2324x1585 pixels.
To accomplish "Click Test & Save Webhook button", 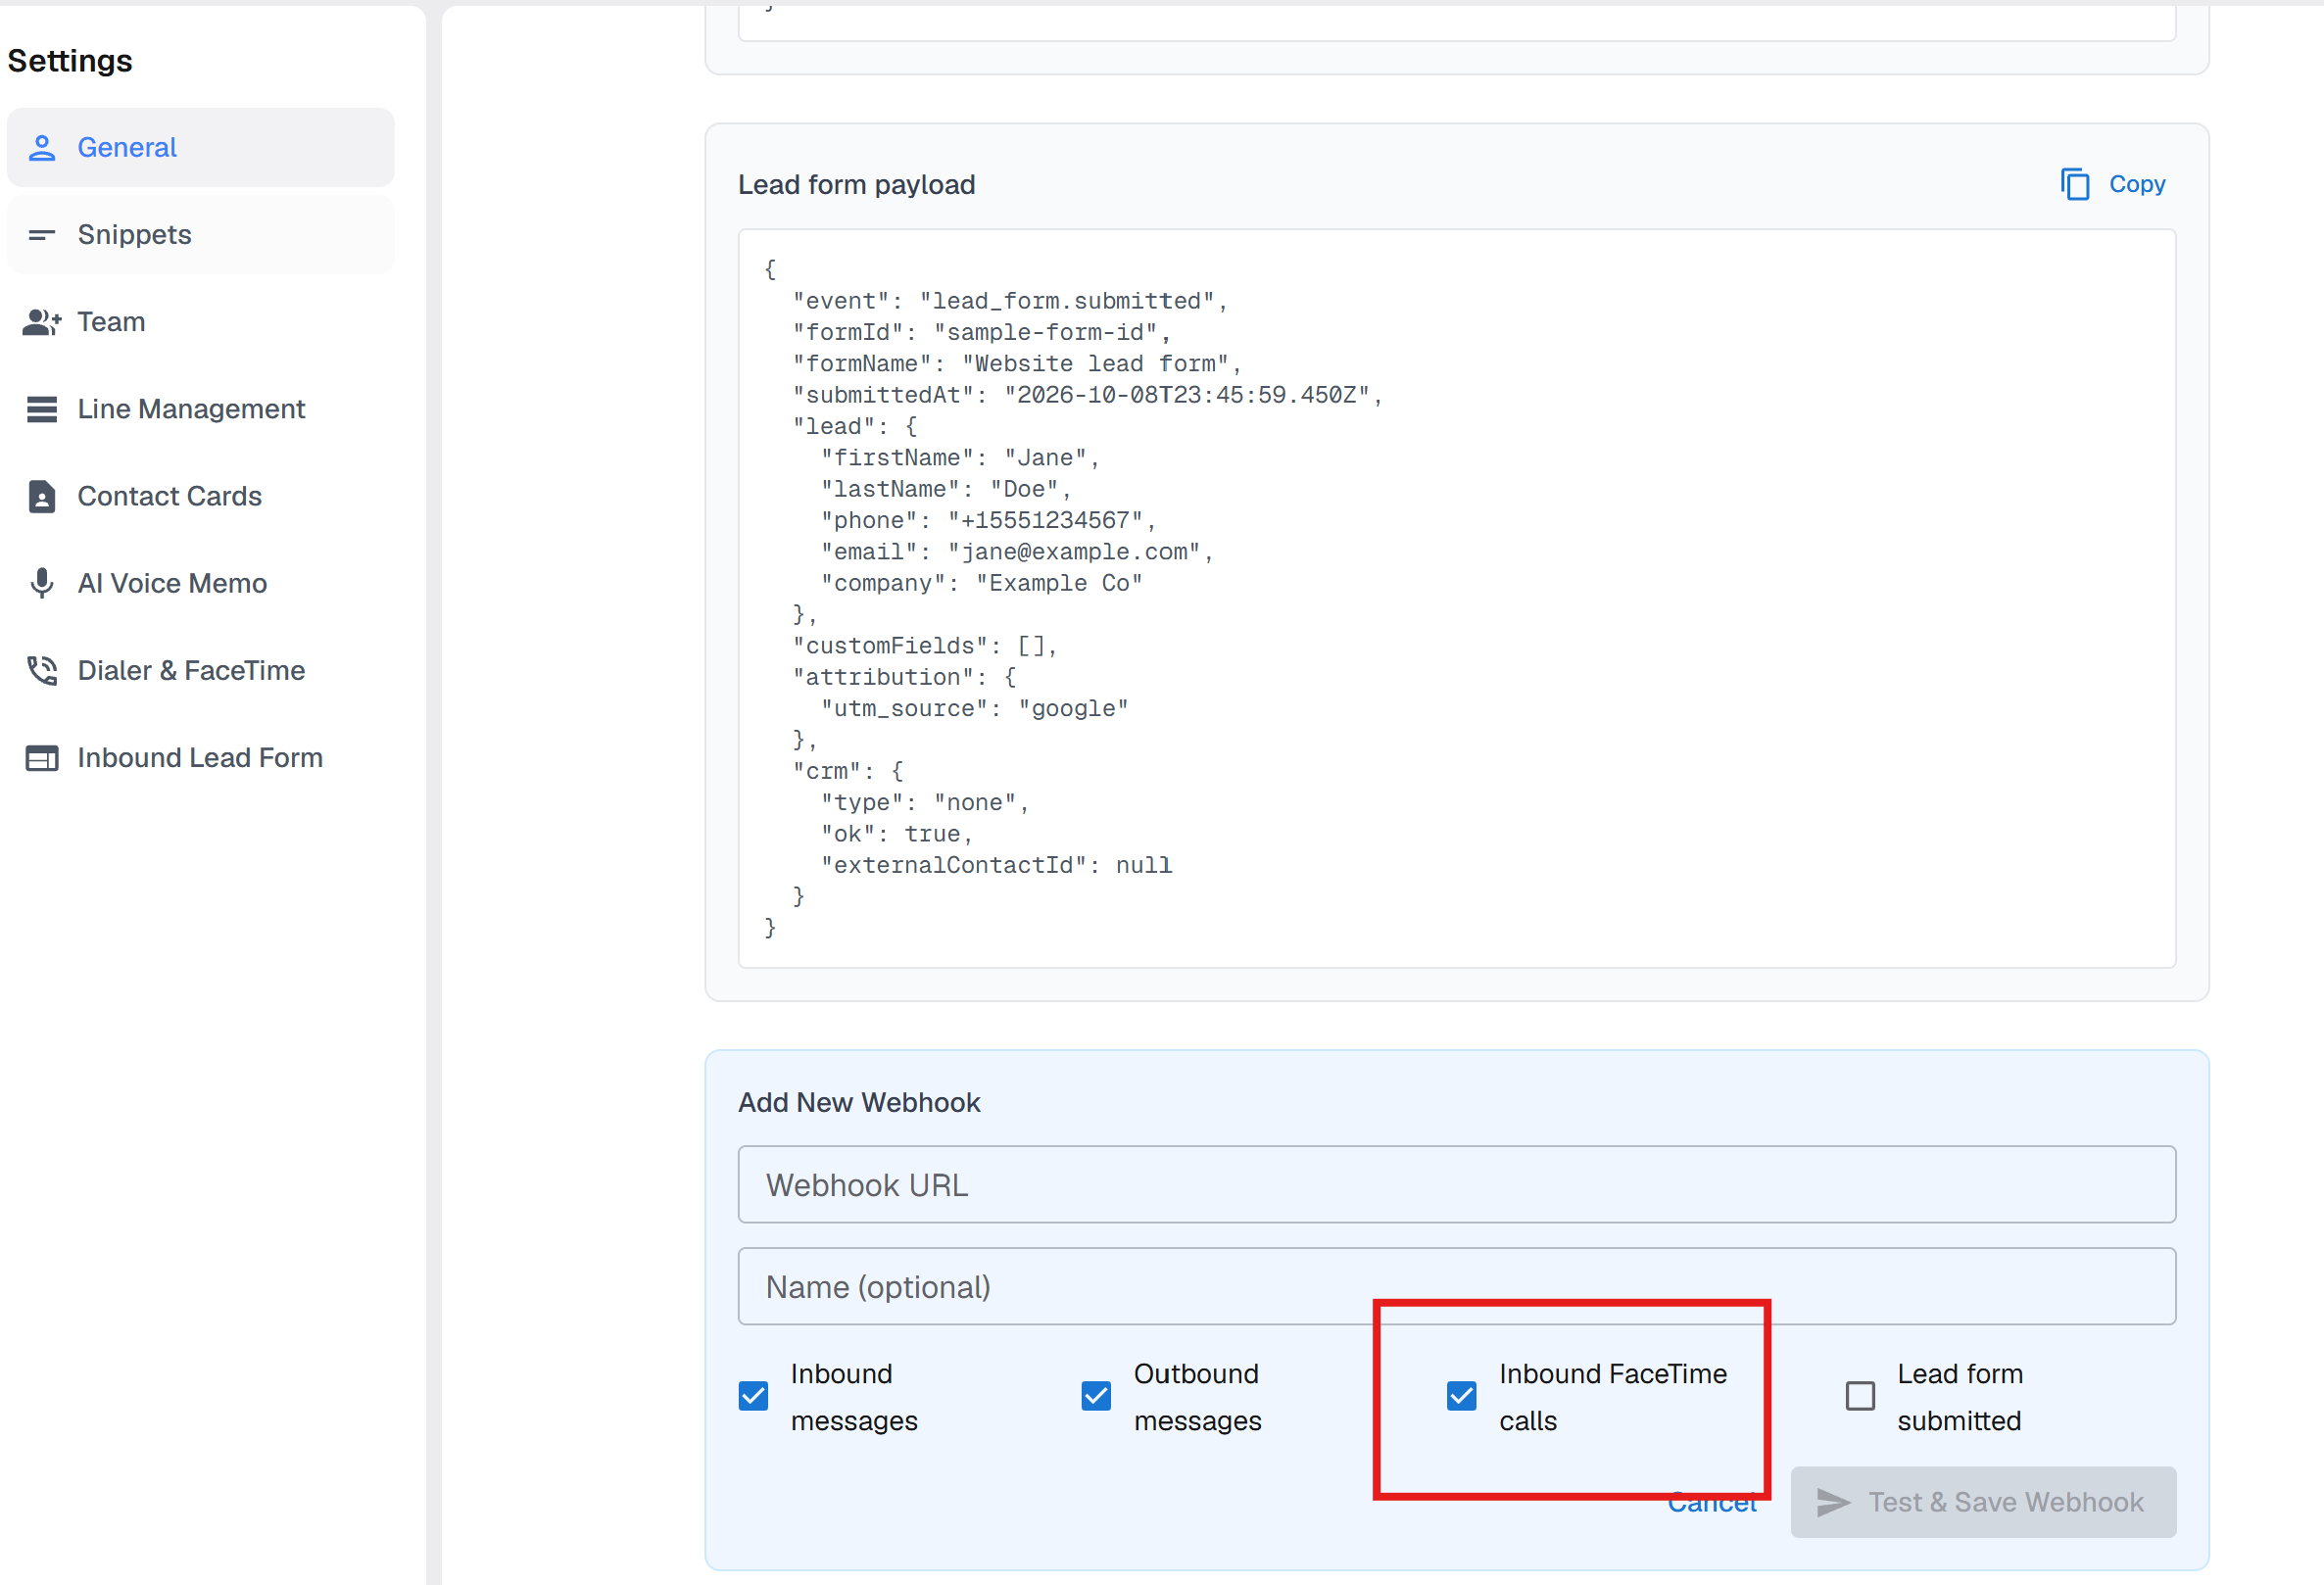I will coord(1983,1502).
